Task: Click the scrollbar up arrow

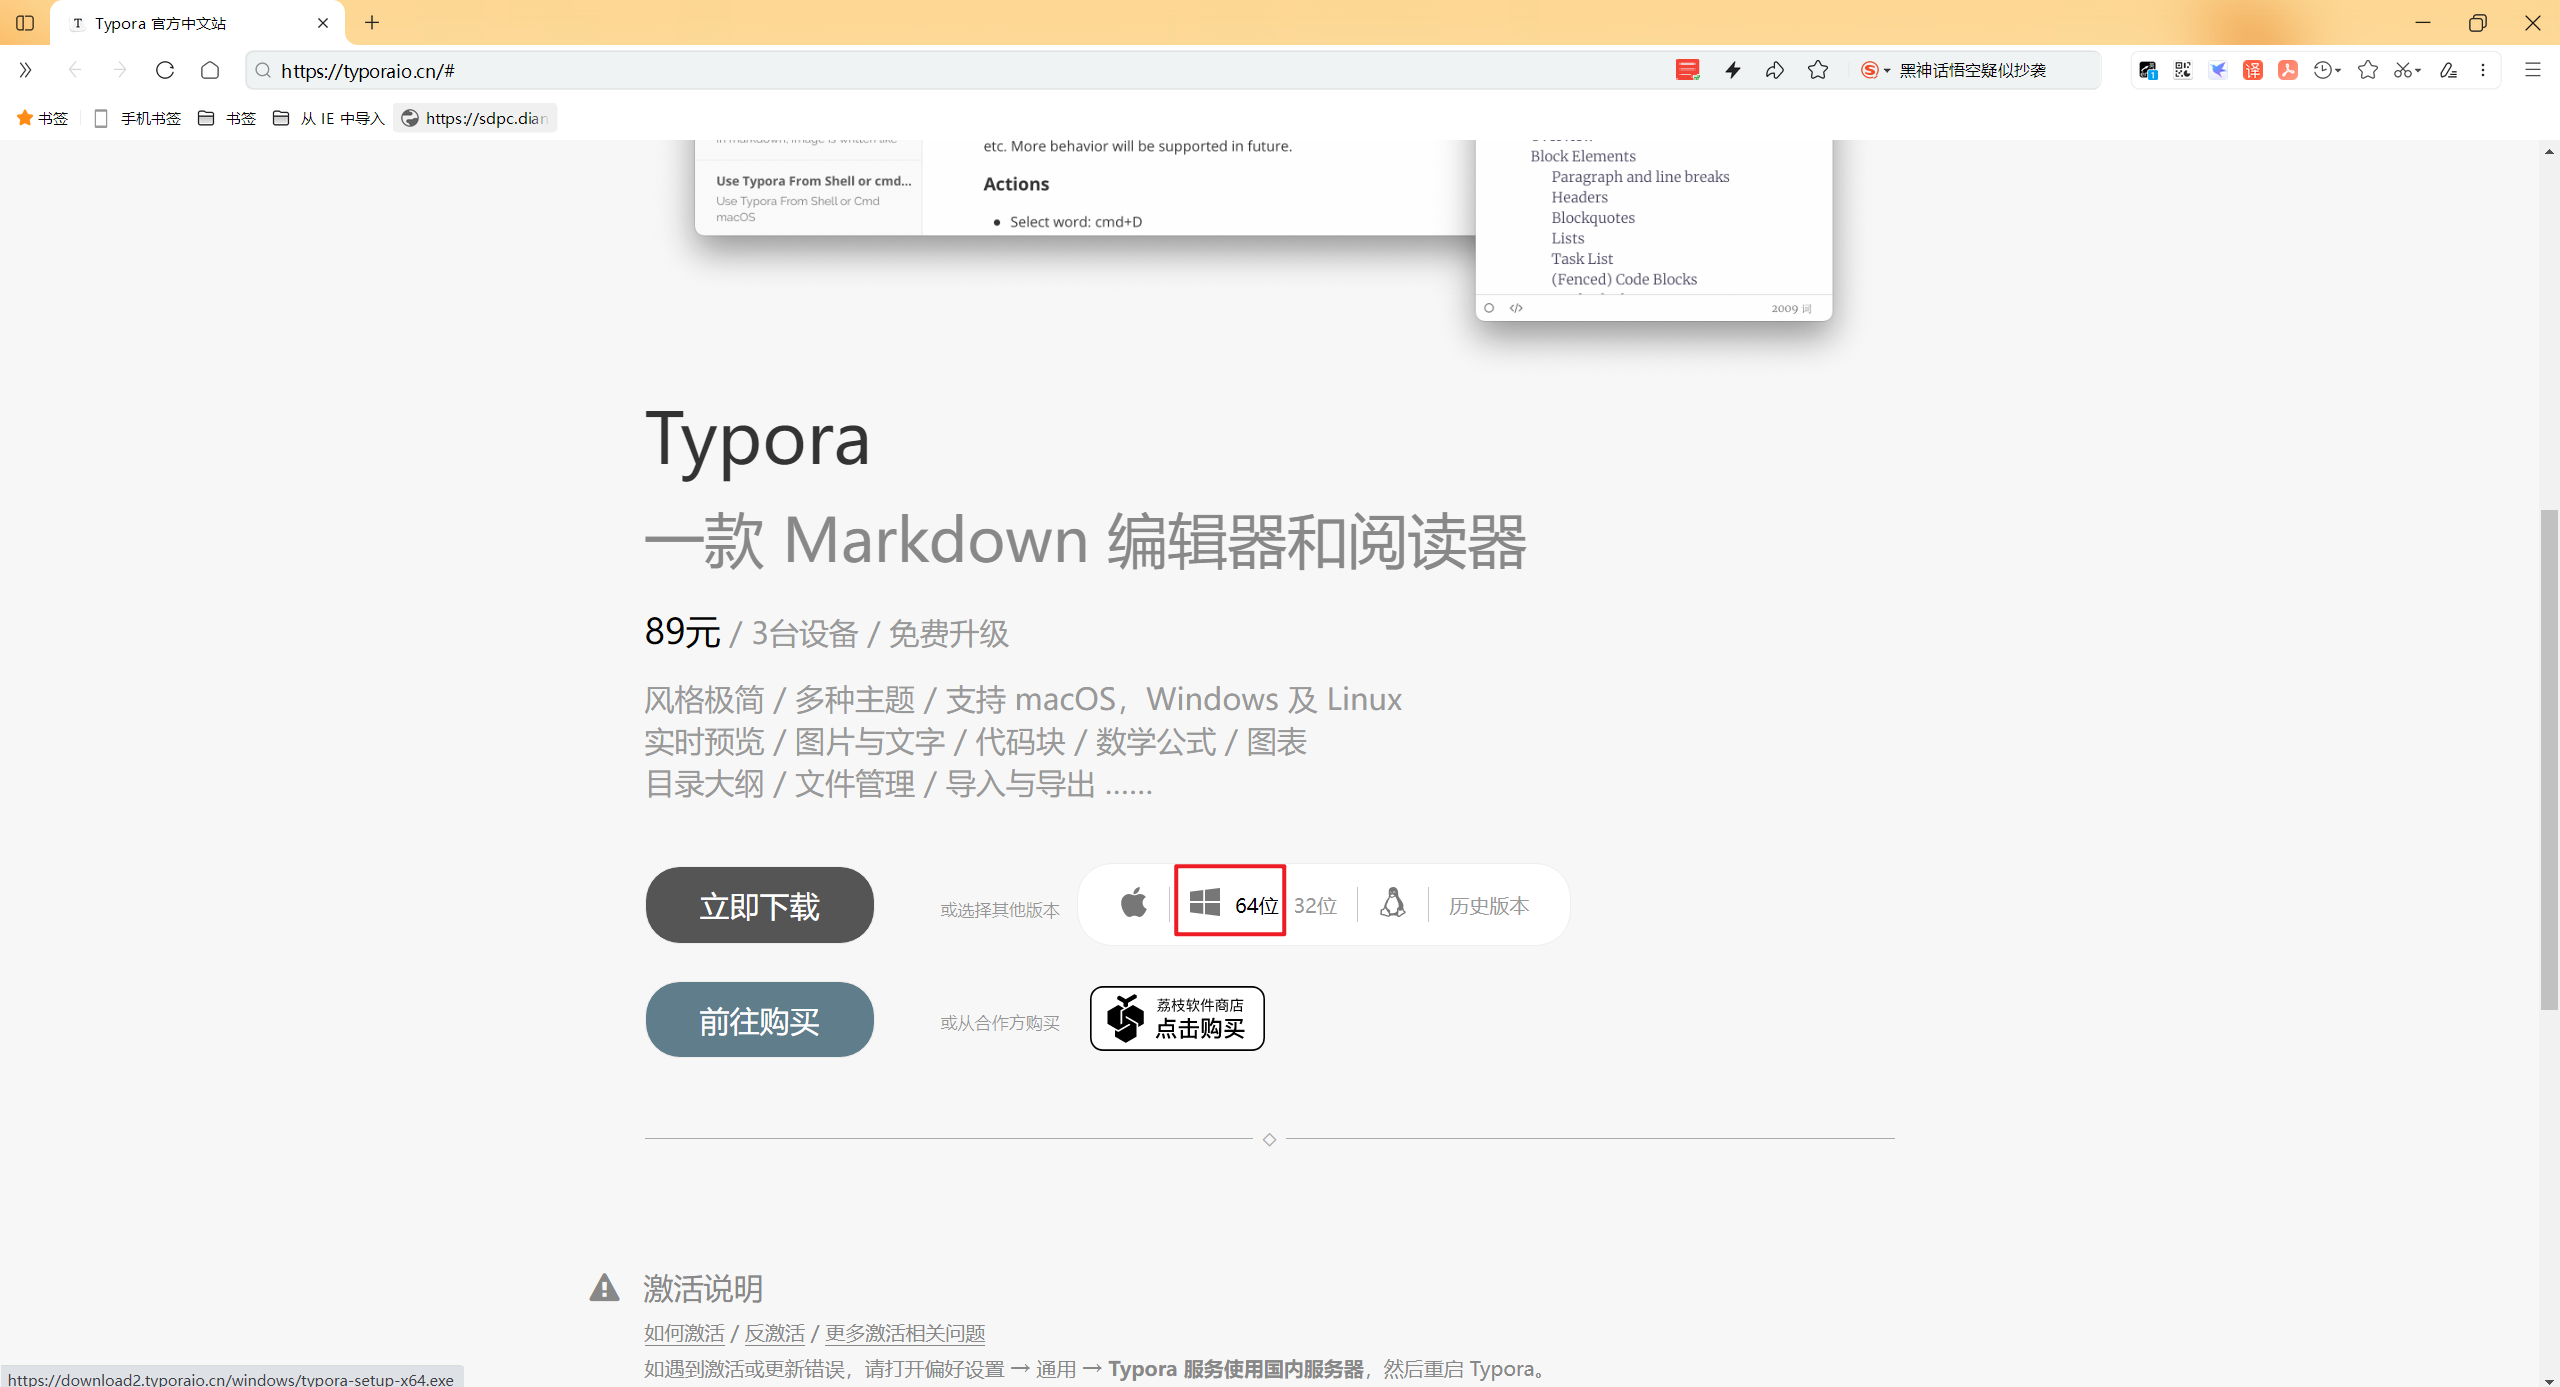Action: point(2549,151)
